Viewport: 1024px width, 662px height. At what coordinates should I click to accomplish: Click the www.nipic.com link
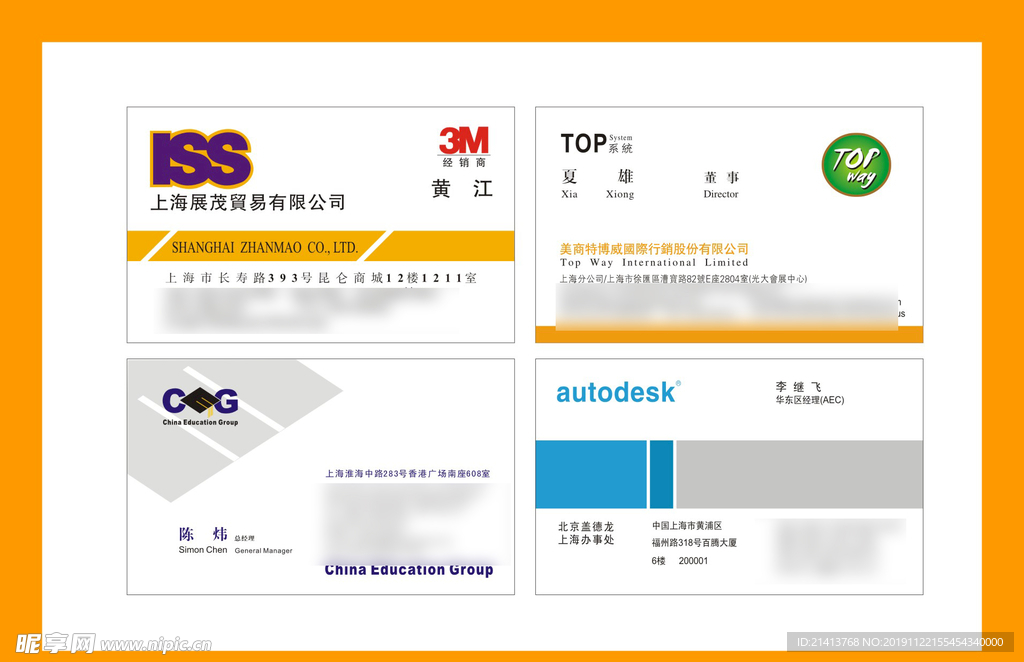[156, 645]
